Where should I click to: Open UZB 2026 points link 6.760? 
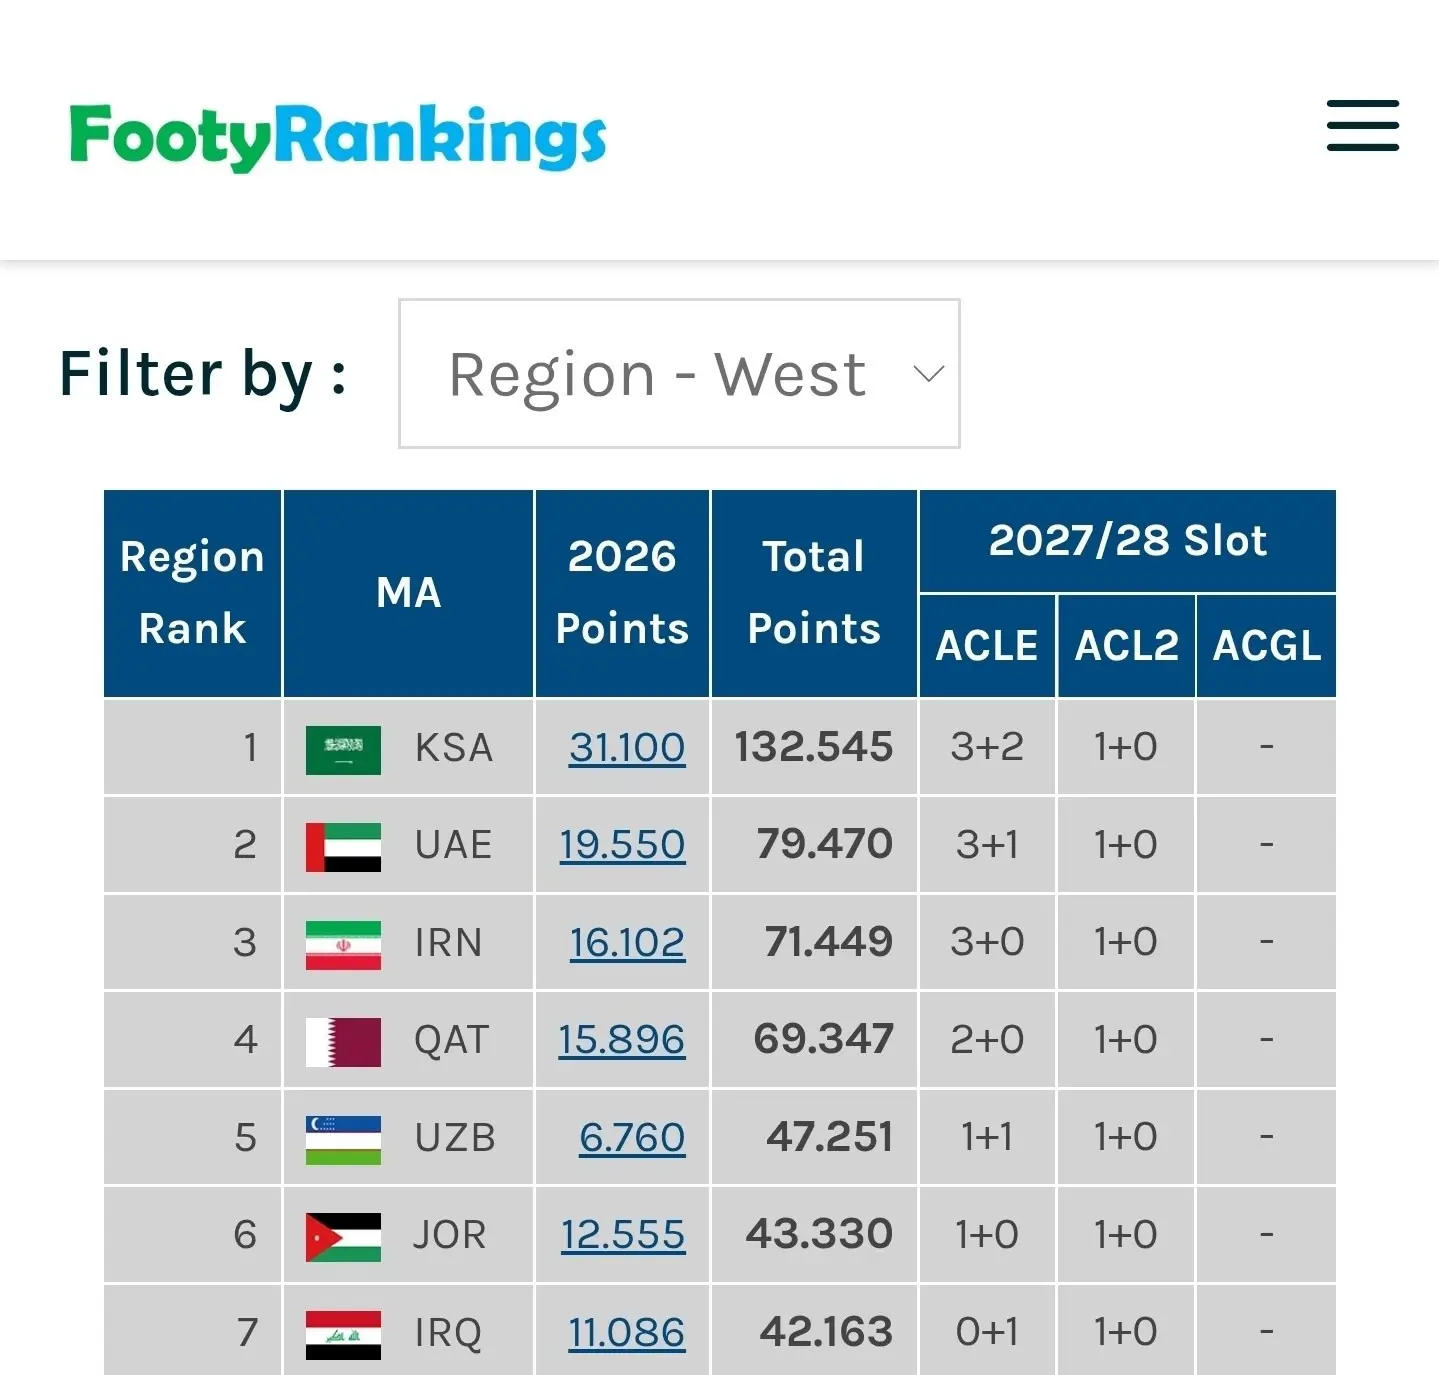[632, 1137]
